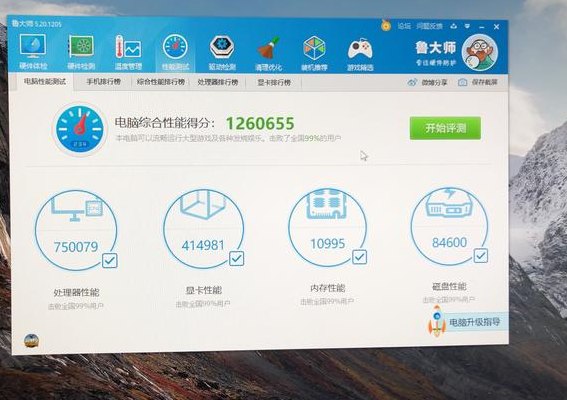Viewport: 567px width, 400px height.
Task: Switch to the 综合性能排行榜 tab
Action: [x=161, y=82]
